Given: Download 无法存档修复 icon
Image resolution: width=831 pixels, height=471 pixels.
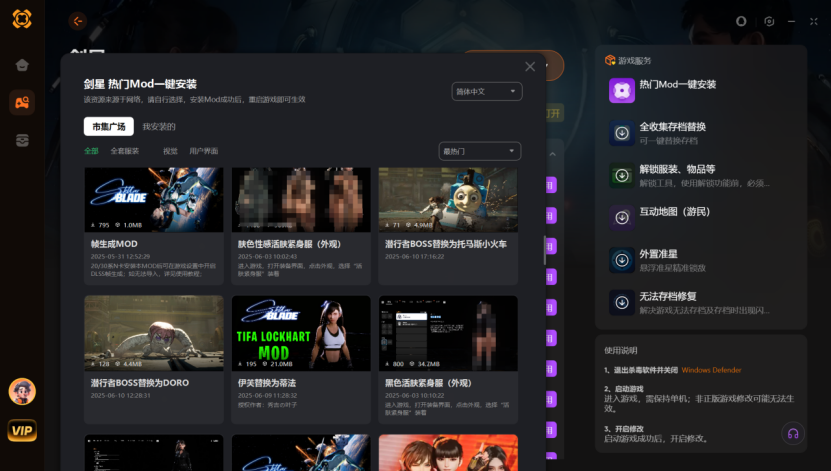Looking at the screenshot, I should click(622, 303).
